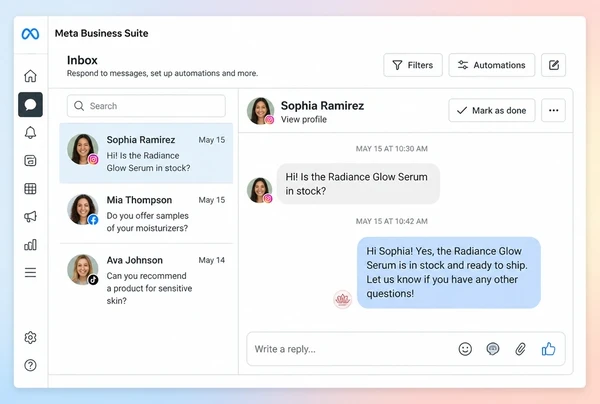Open Notifications bell icon
This screenshot has height=404, width=600.
(x=30, y=132)
